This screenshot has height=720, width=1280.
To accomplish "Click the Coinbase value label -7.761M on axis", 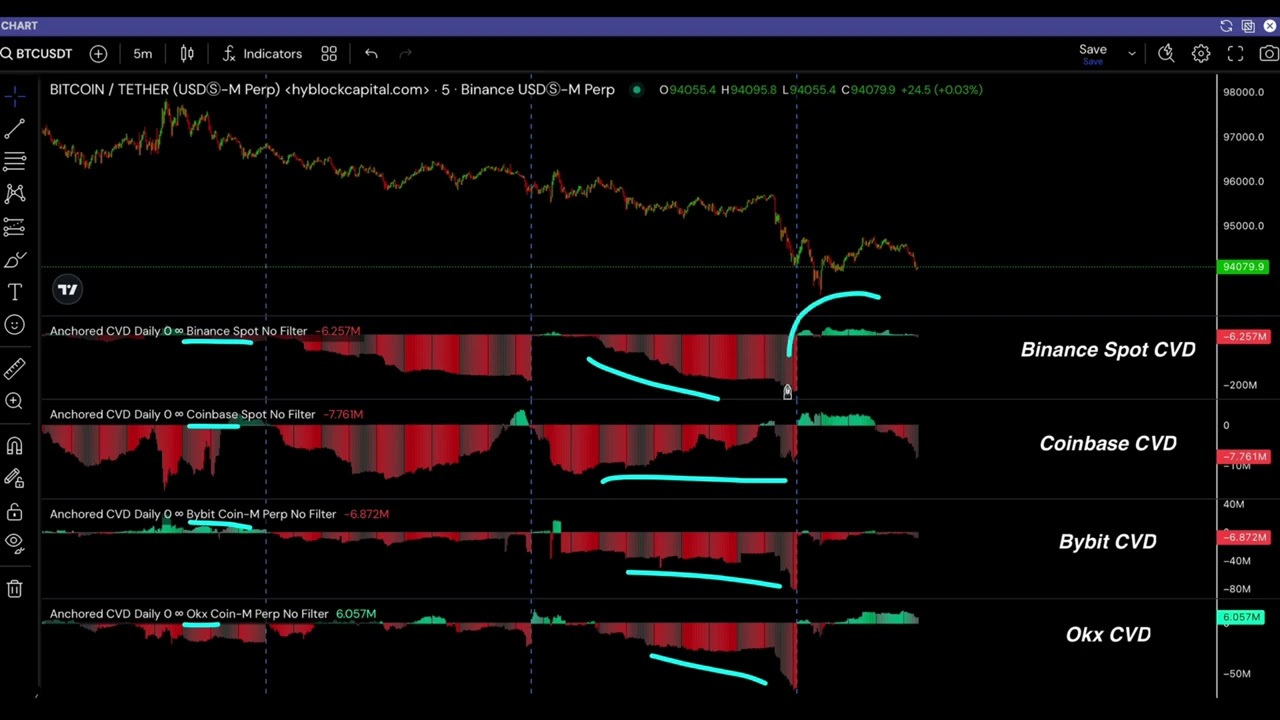I will [x=1244, y=457].
